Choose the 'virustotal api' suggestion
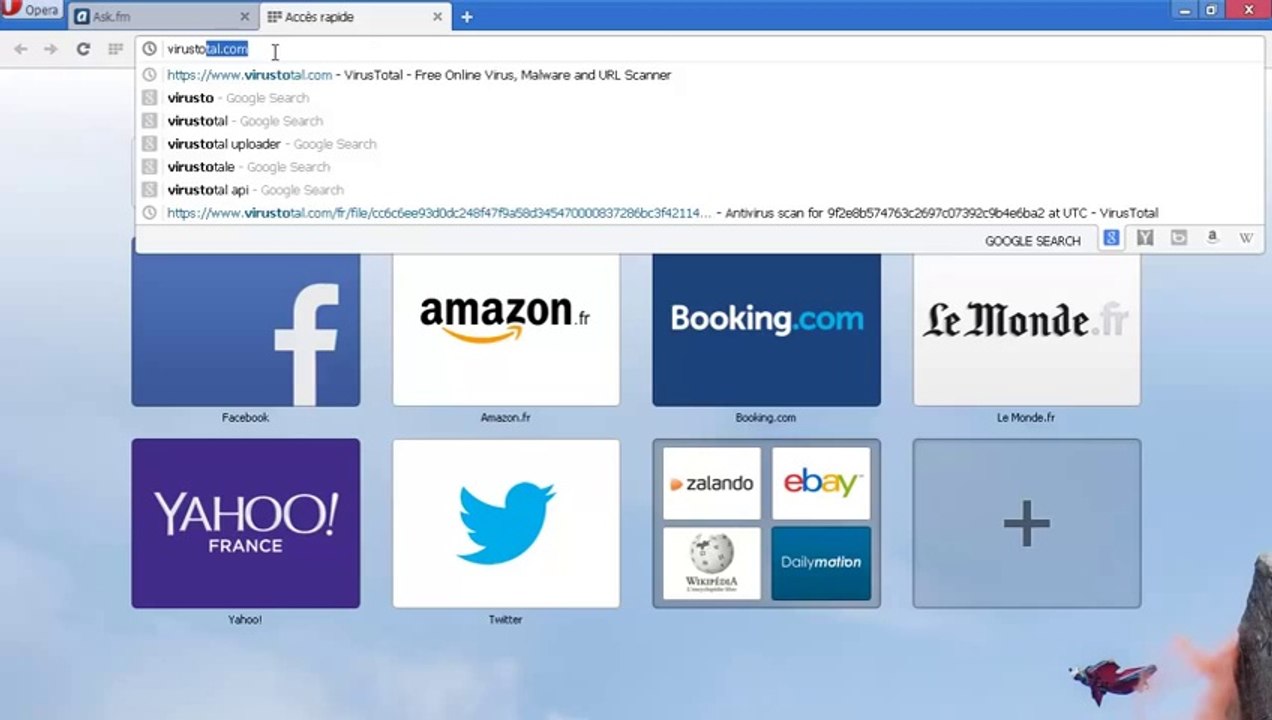This screenshot has height=720, width=1272. click(701, 190)
